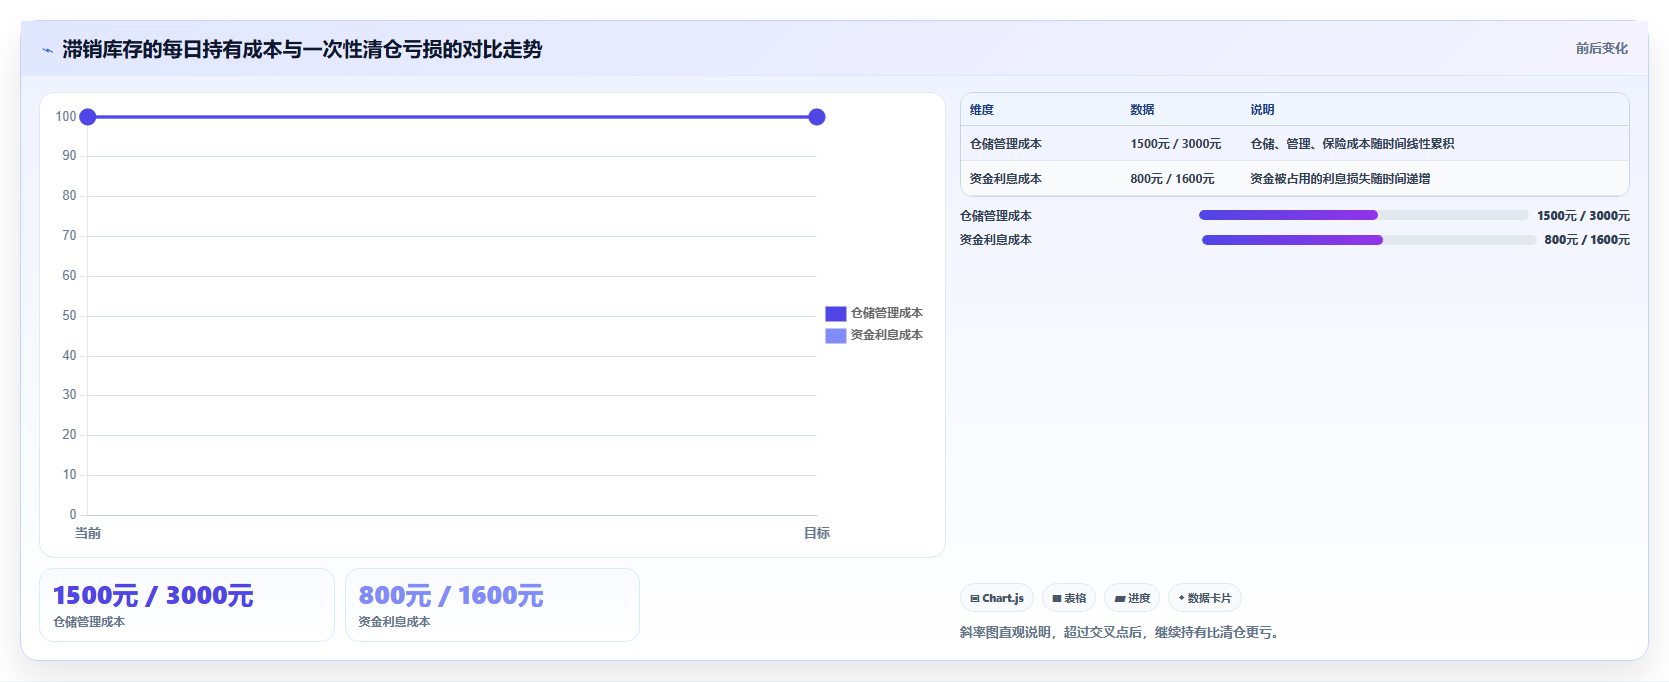1669x682 pixels.
Task: Click the 前后变化 label in header
Action: click(x=1602, y=48)
